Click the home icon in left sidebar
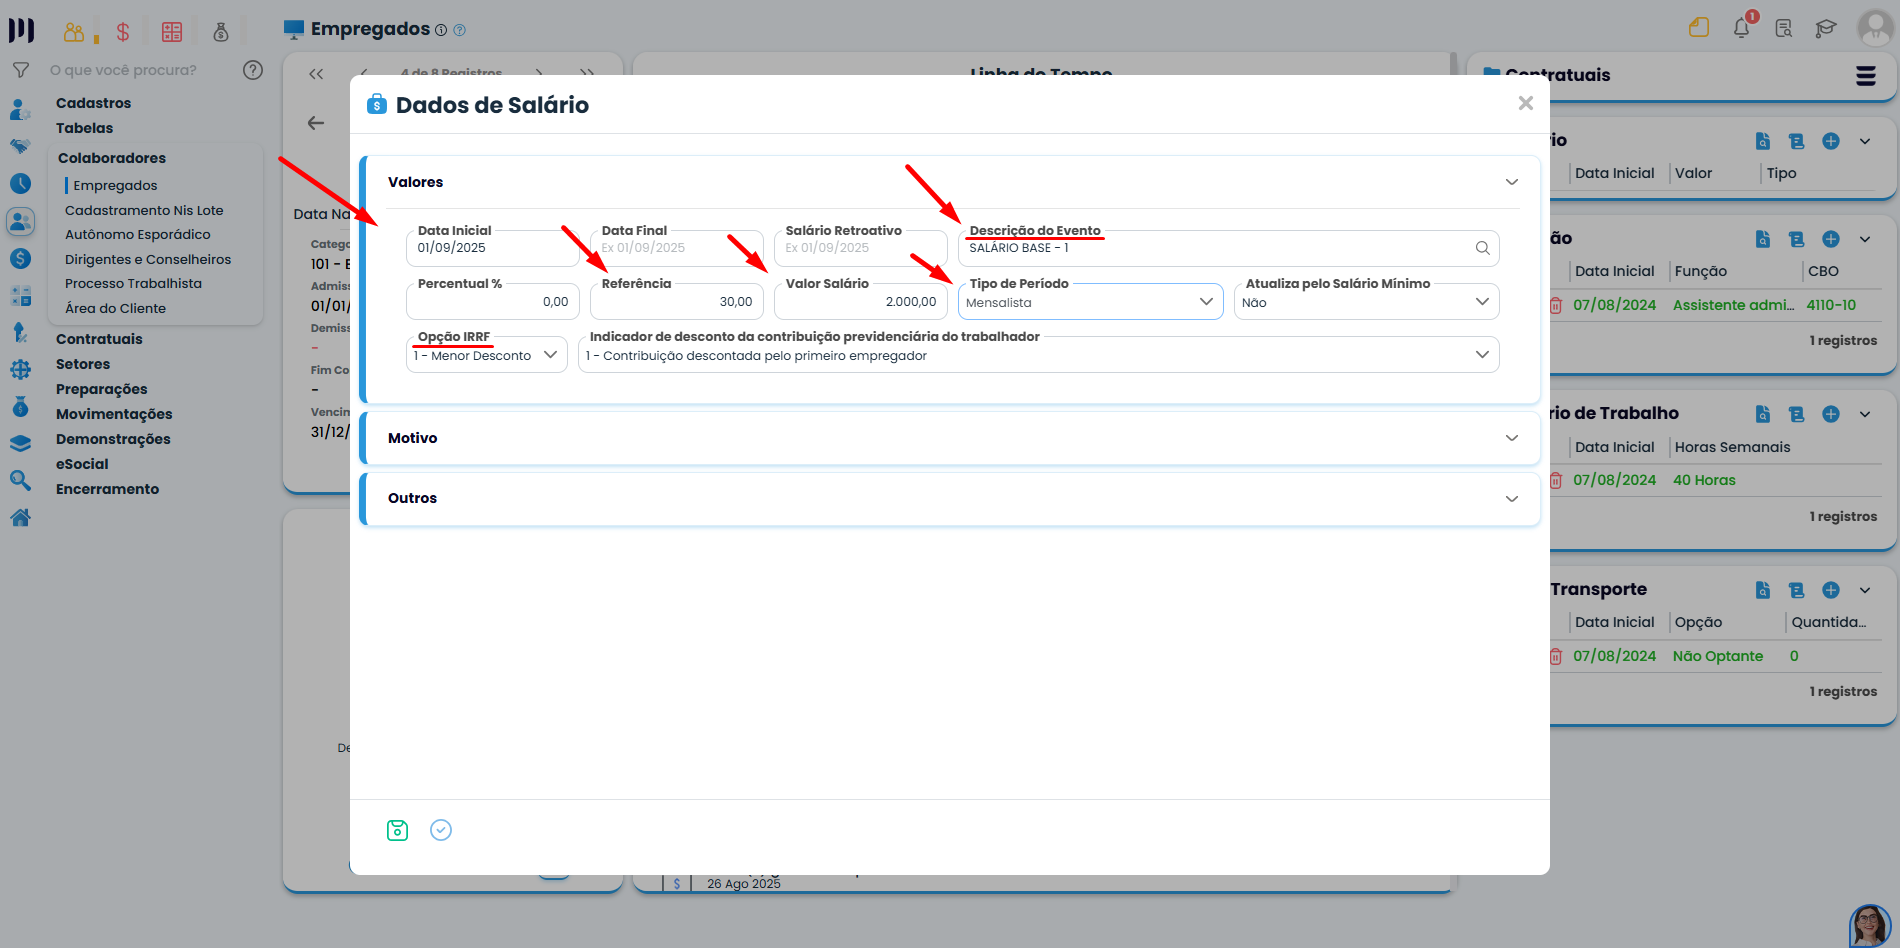Image resolution: width=1900 pixels, height=948 pixels. click(x=20, y=517)
